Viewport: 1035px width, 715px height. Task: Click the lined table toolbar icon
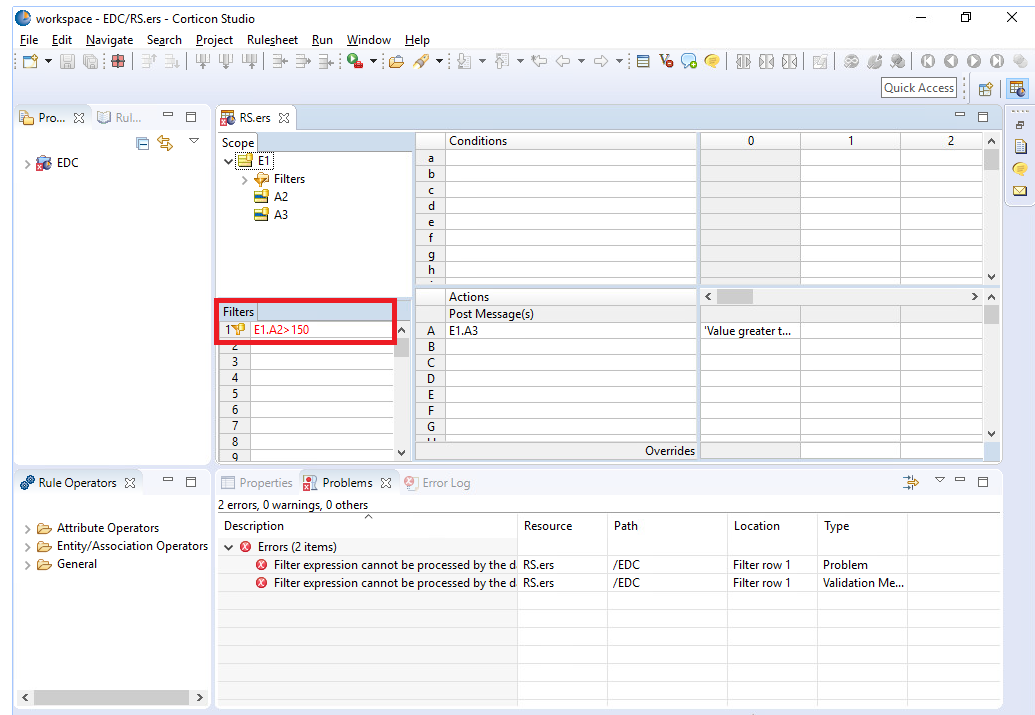click(643, 61)
